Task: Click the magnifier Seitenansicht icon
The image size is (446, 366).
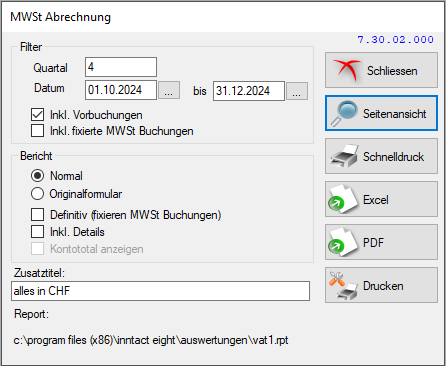Action: point(344,113)
